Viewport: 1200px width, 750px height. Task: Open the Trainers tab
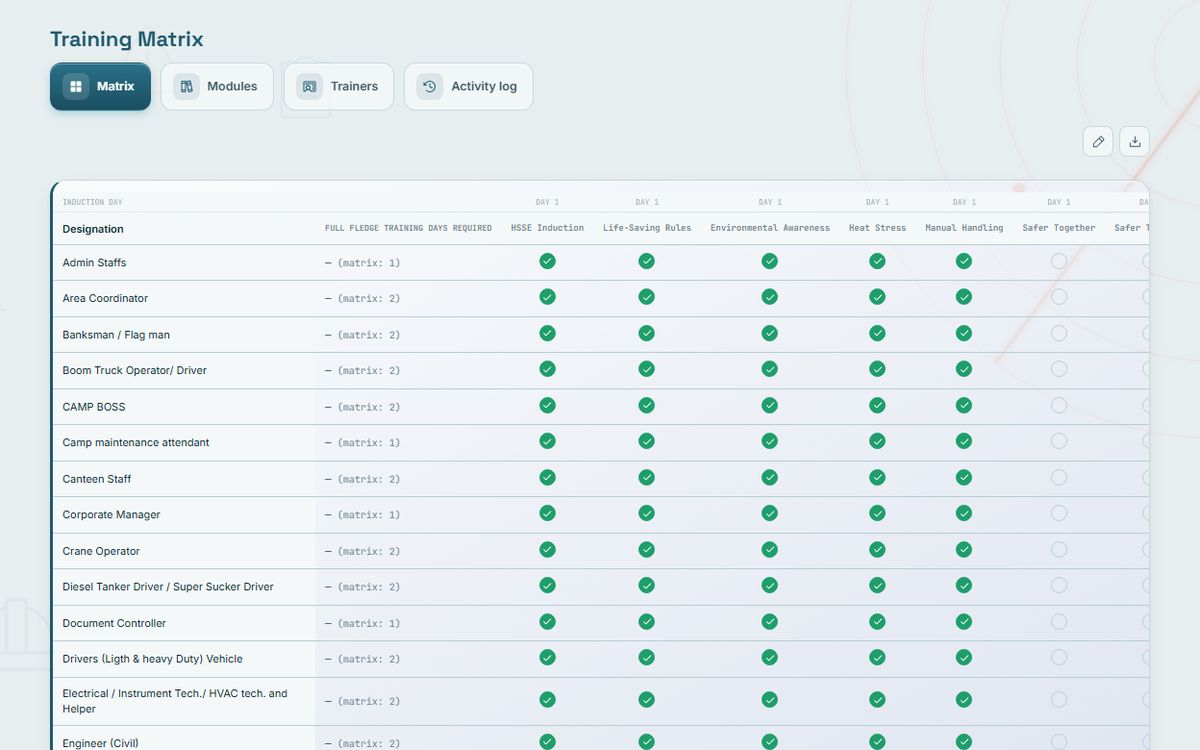pyautogui.click(x=339, y=86)
